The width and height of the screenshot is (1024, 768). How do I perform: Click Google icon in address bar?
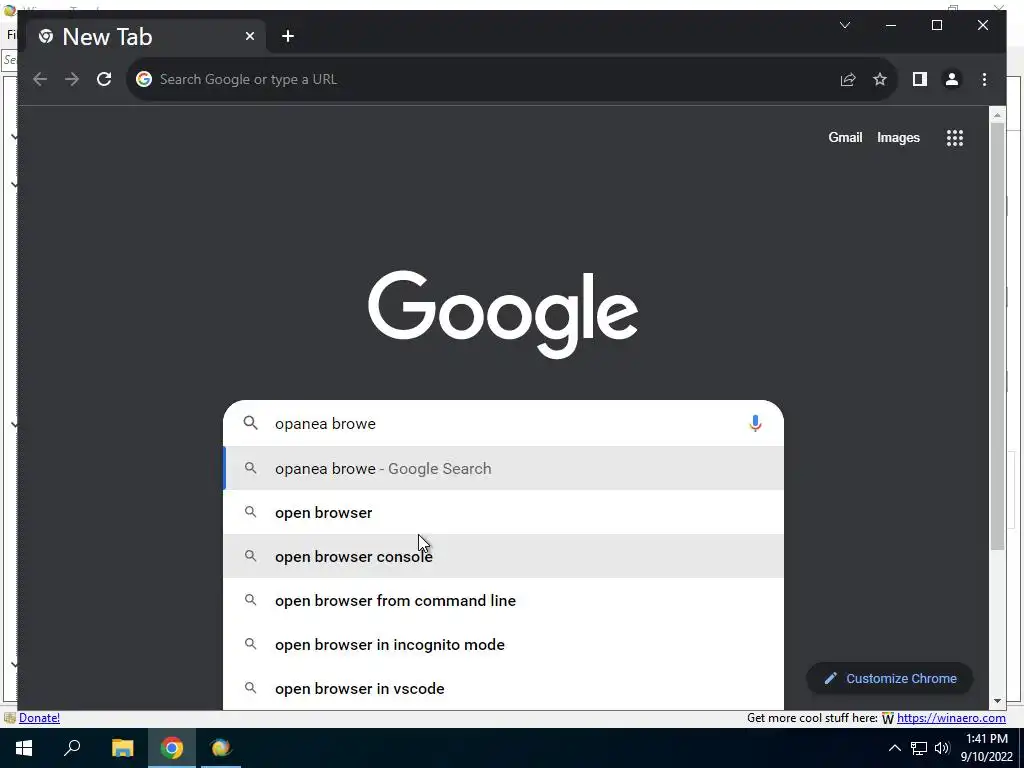[144, 79]
